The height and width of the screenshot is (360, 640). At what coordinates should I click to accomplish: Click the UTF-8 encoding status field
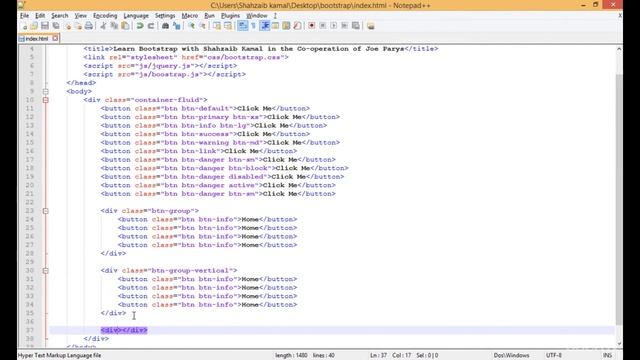tap(554, 355)
